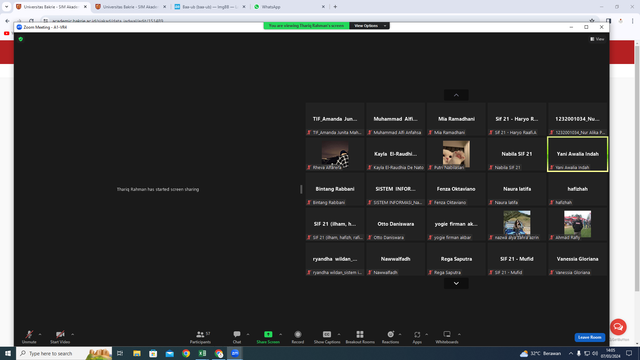Open the Chat panel

point(237,337)
